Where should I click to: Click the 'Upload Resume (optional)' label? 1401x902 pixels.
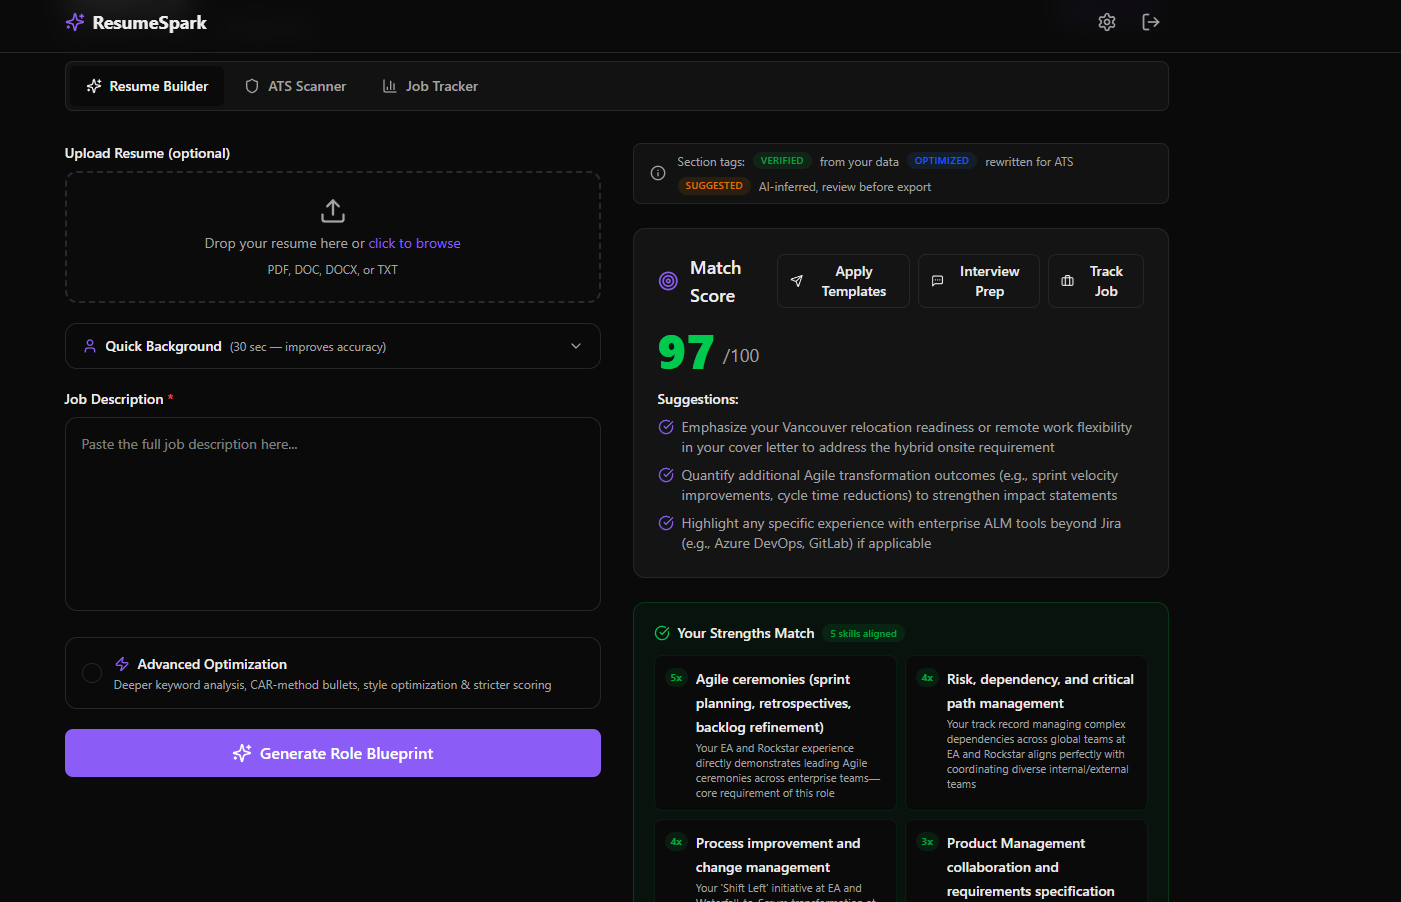[x=147, y=153]
